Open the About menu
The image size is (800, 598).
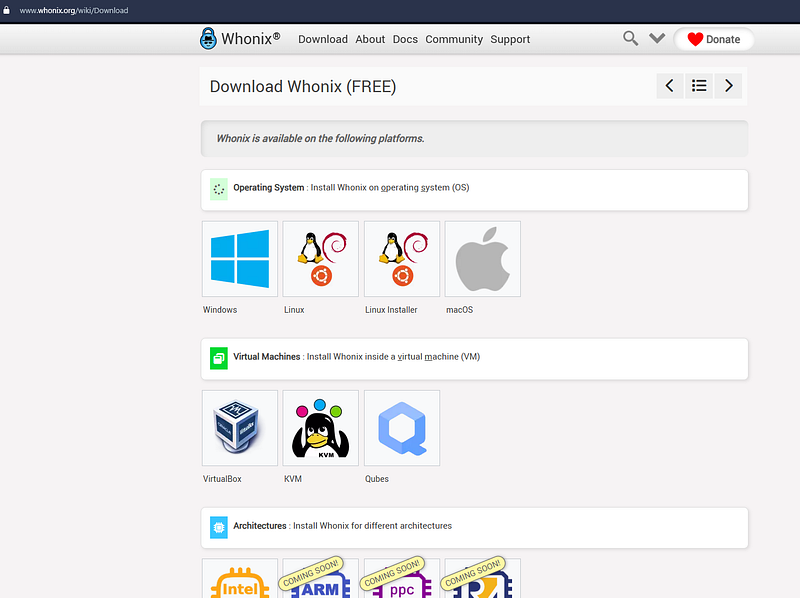tap(370, 39)
